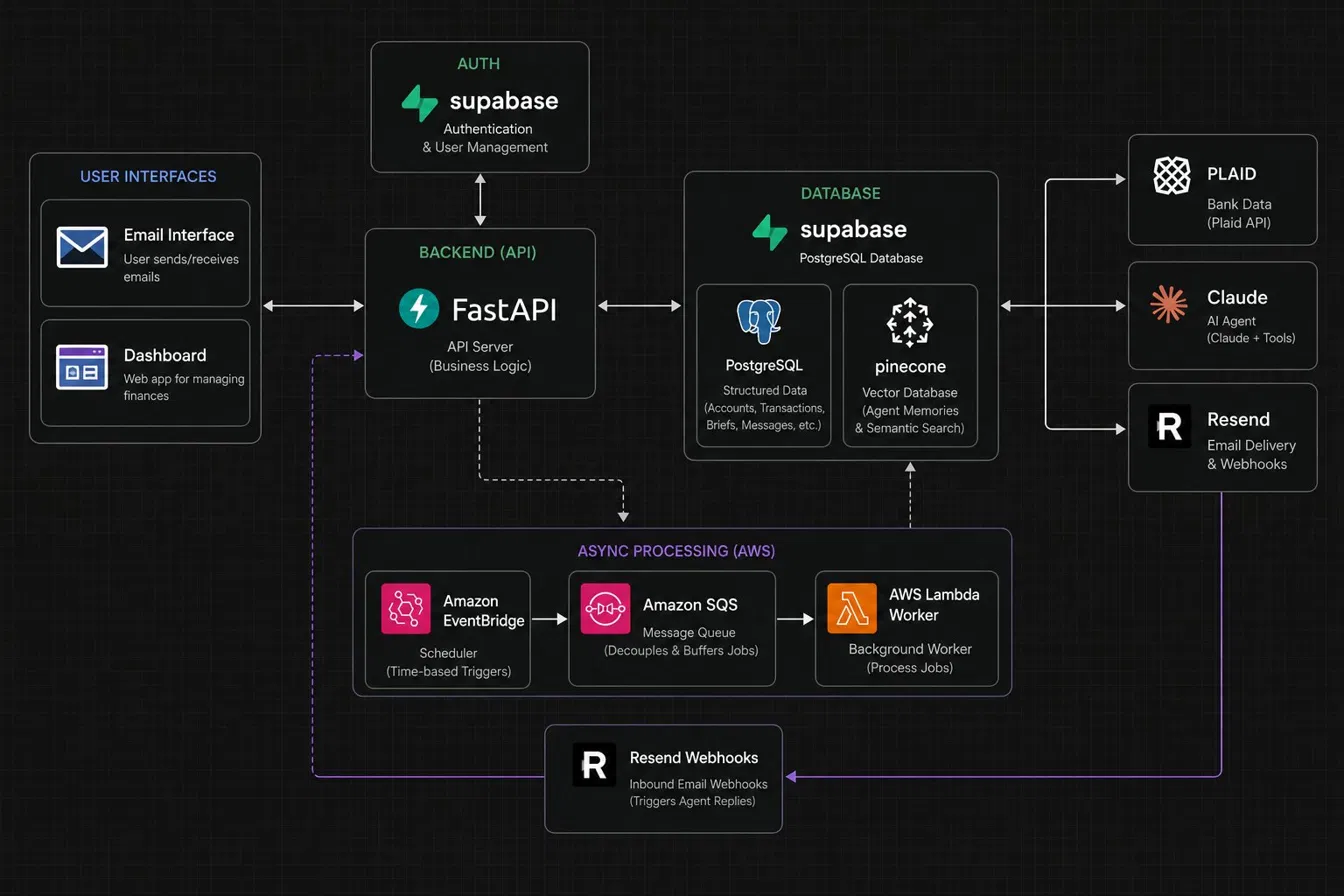The width and height of the screenshot is (1344, 896).
Task: Click the 'Amazon SQS' title text
Action: click(690, 605)
